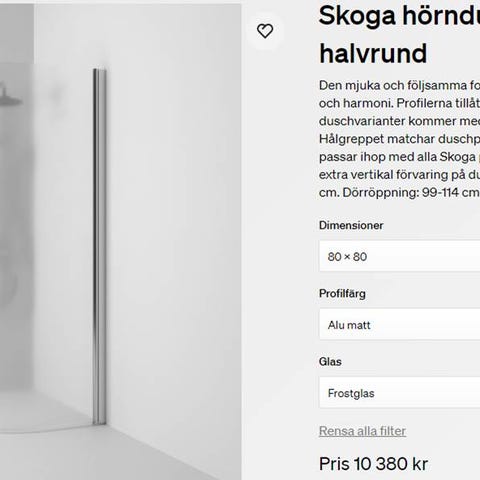This screenshot has height=480, width=480.
Task: Add product to favorites with heart icon
Action: pyautogui.click(x=265, y=31)
